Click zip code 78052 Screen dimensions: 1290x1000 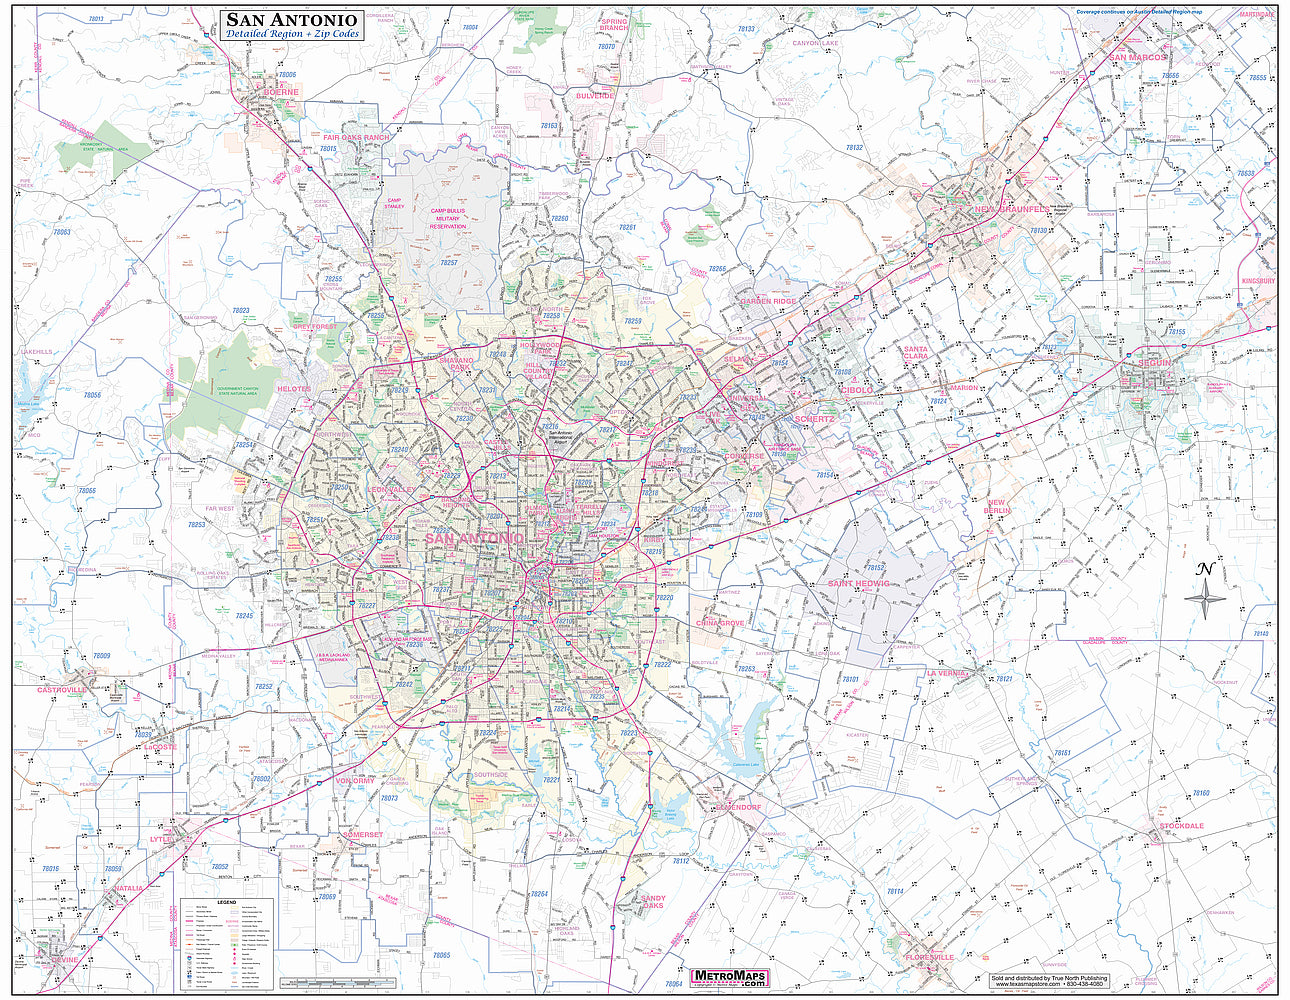(219, 866)
